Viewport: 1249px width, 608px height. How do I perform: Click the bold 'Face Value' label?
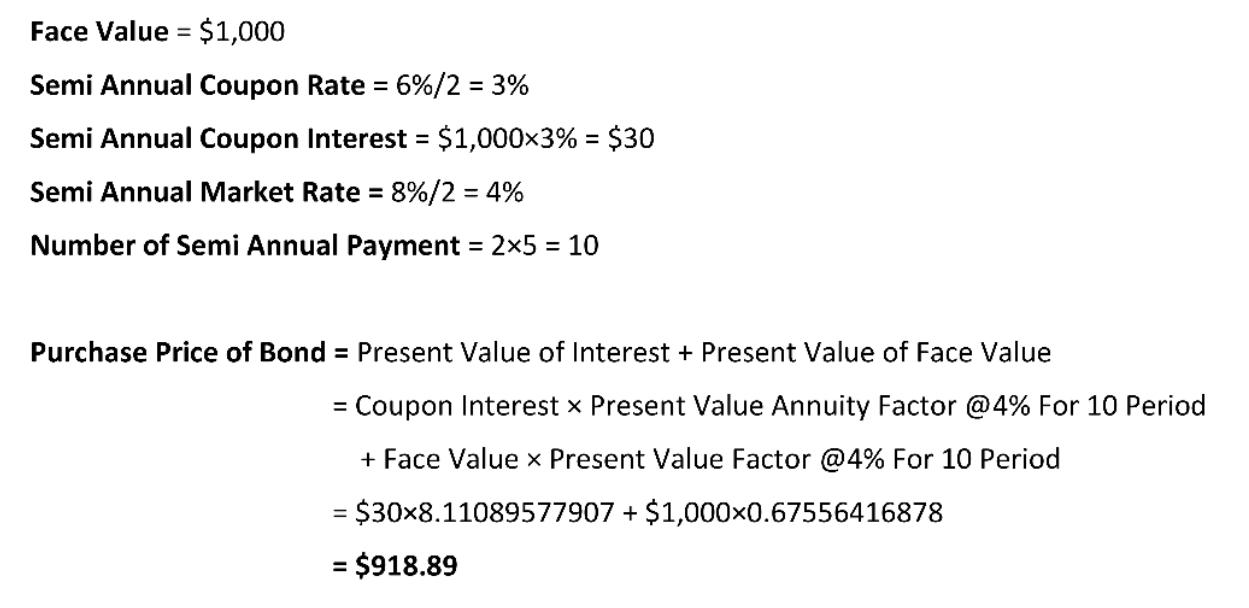(x=100, y=32)
